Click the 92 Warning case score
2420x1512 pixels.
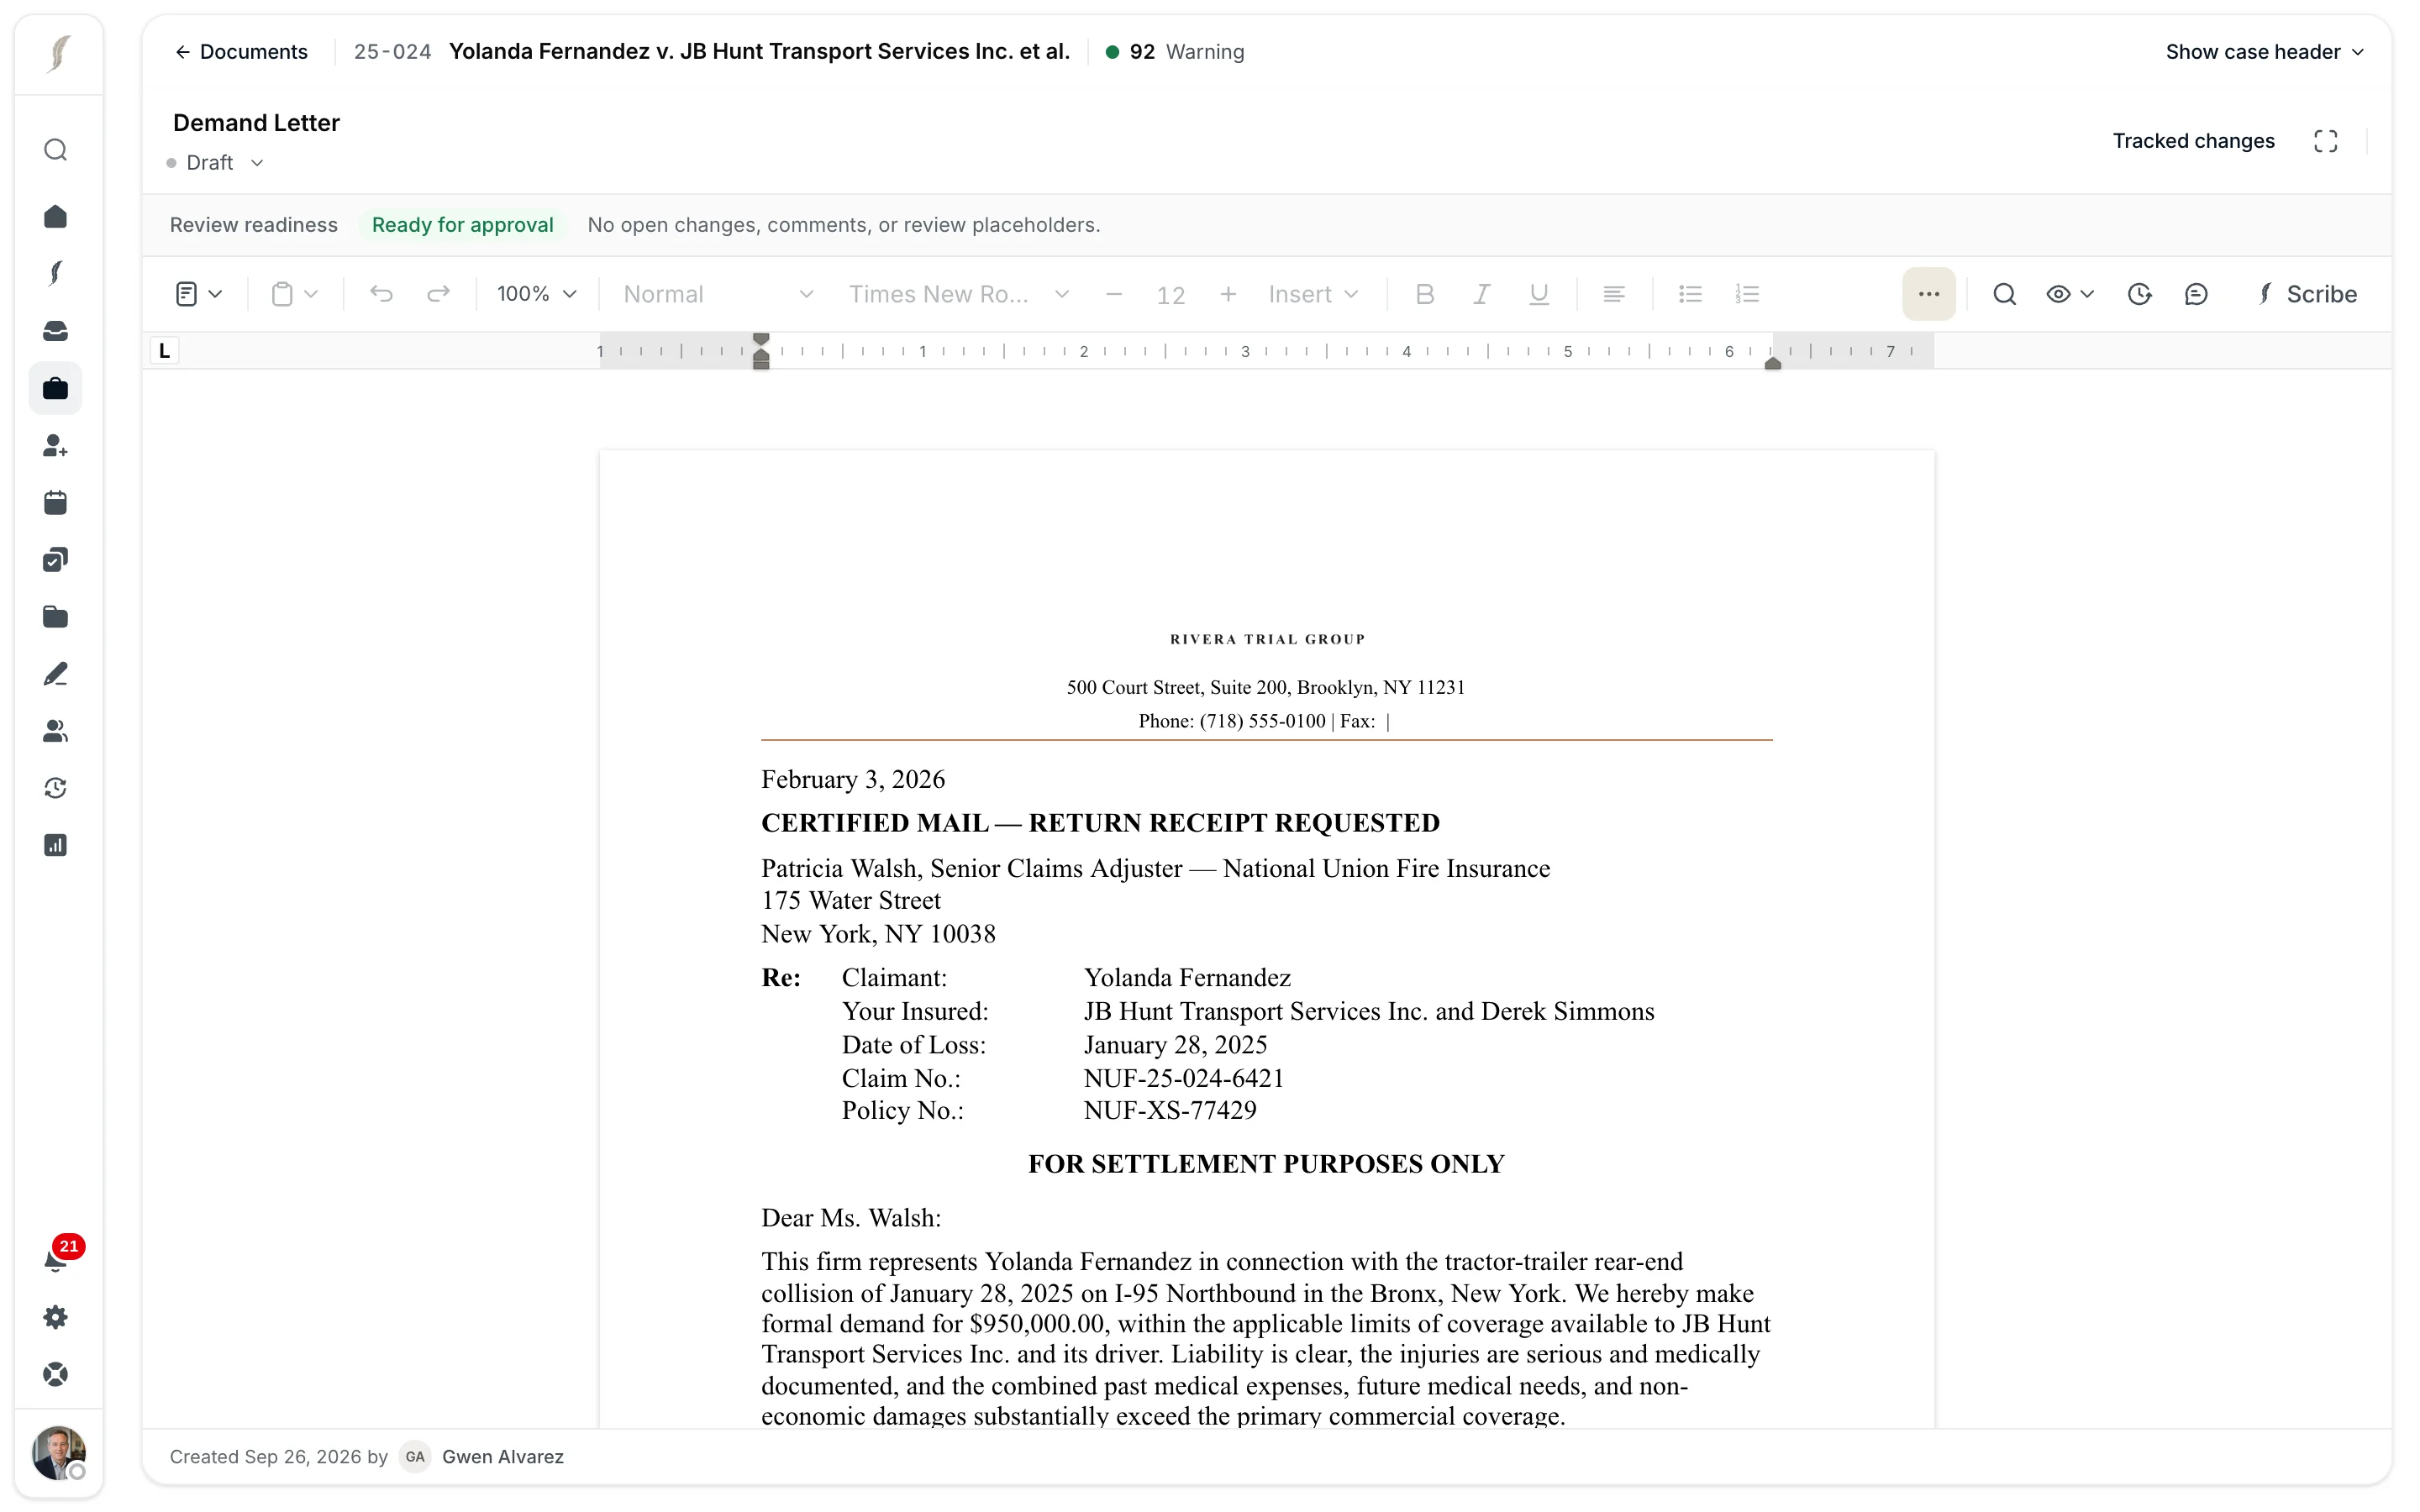click(x=1175, y=52)
